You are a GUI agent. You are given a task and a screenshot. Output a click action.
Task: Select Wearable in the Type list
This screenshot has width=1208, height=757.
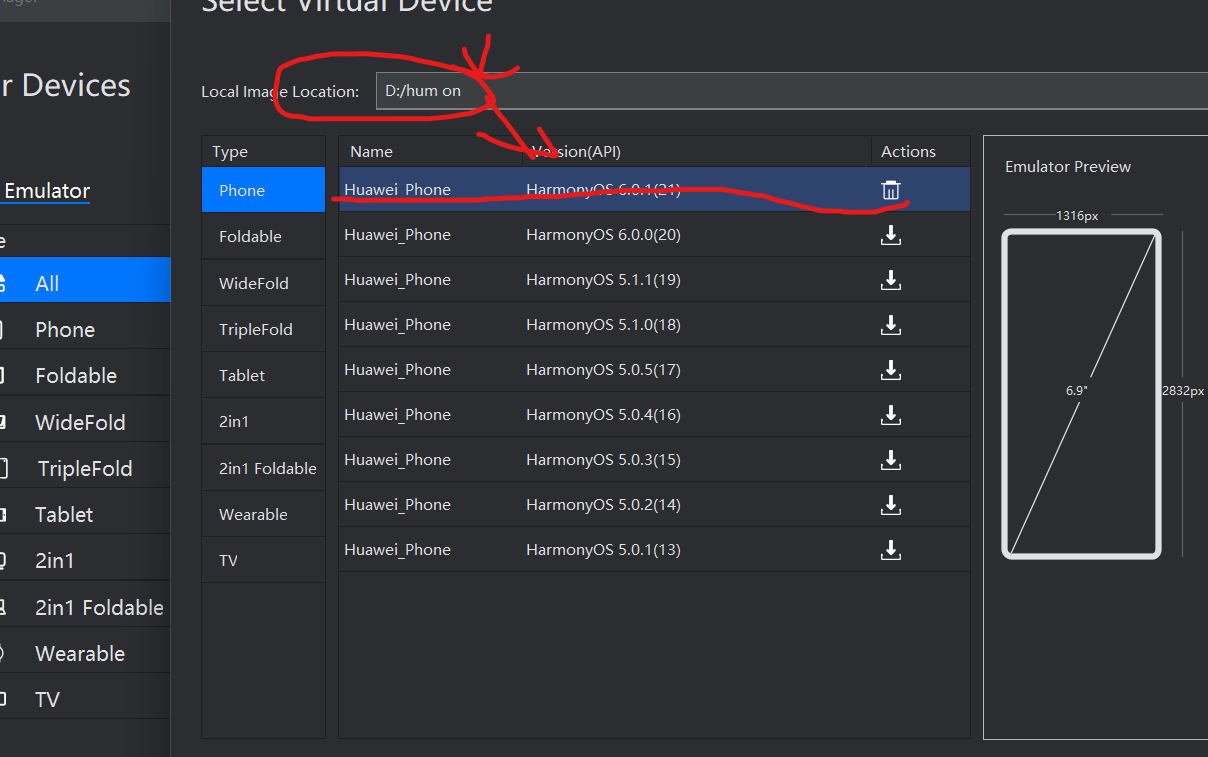click(x=263, y=514)
